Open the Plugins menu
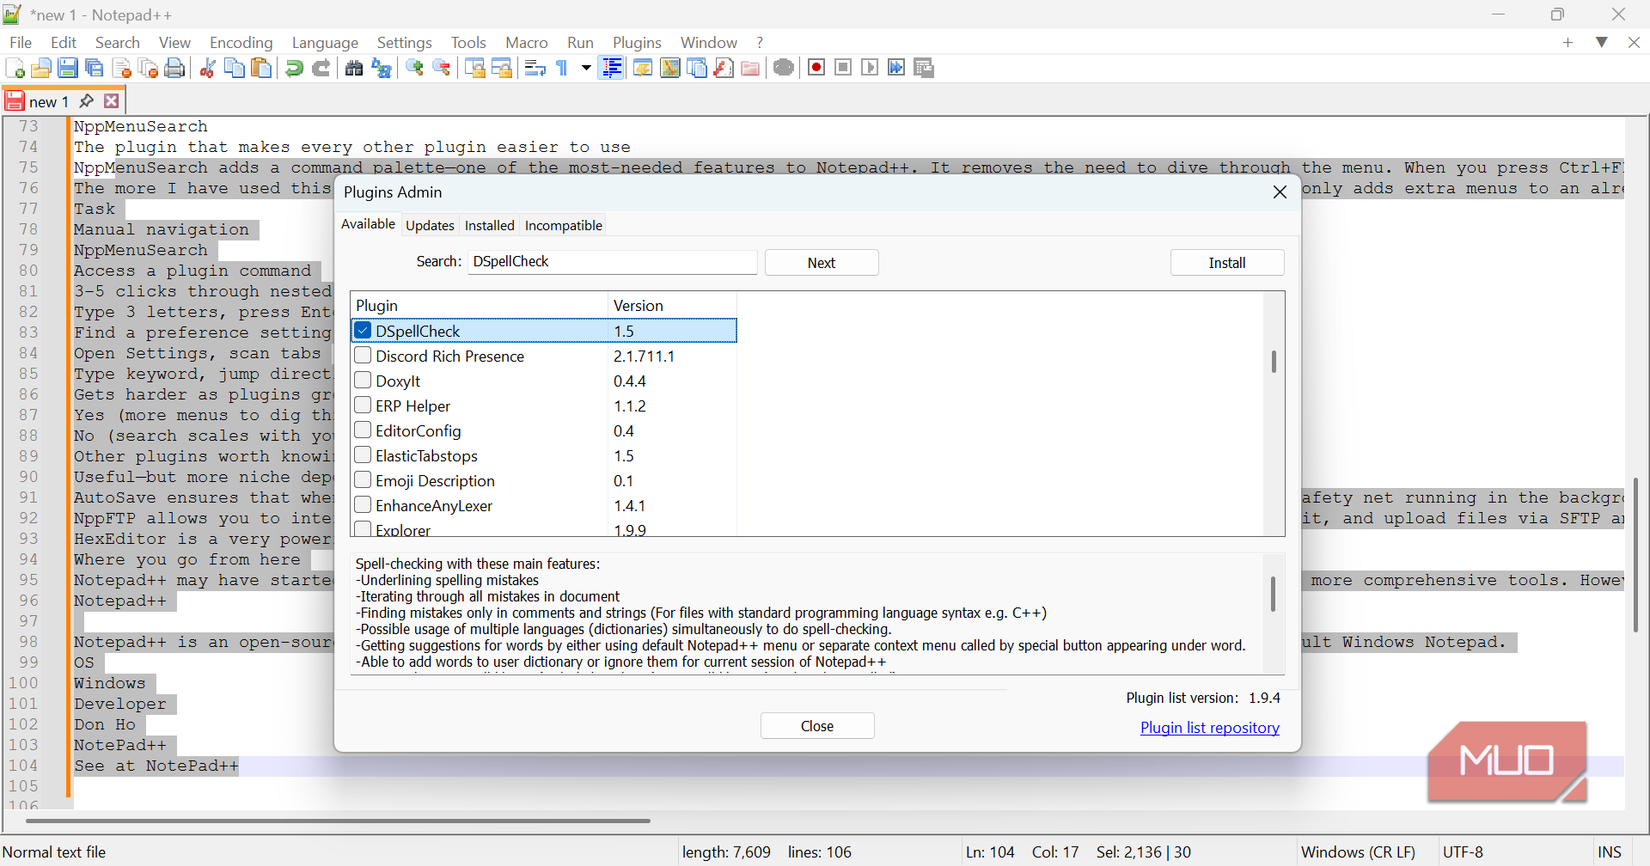Viewport: 1650px width, 866px height. click(637, 42)
